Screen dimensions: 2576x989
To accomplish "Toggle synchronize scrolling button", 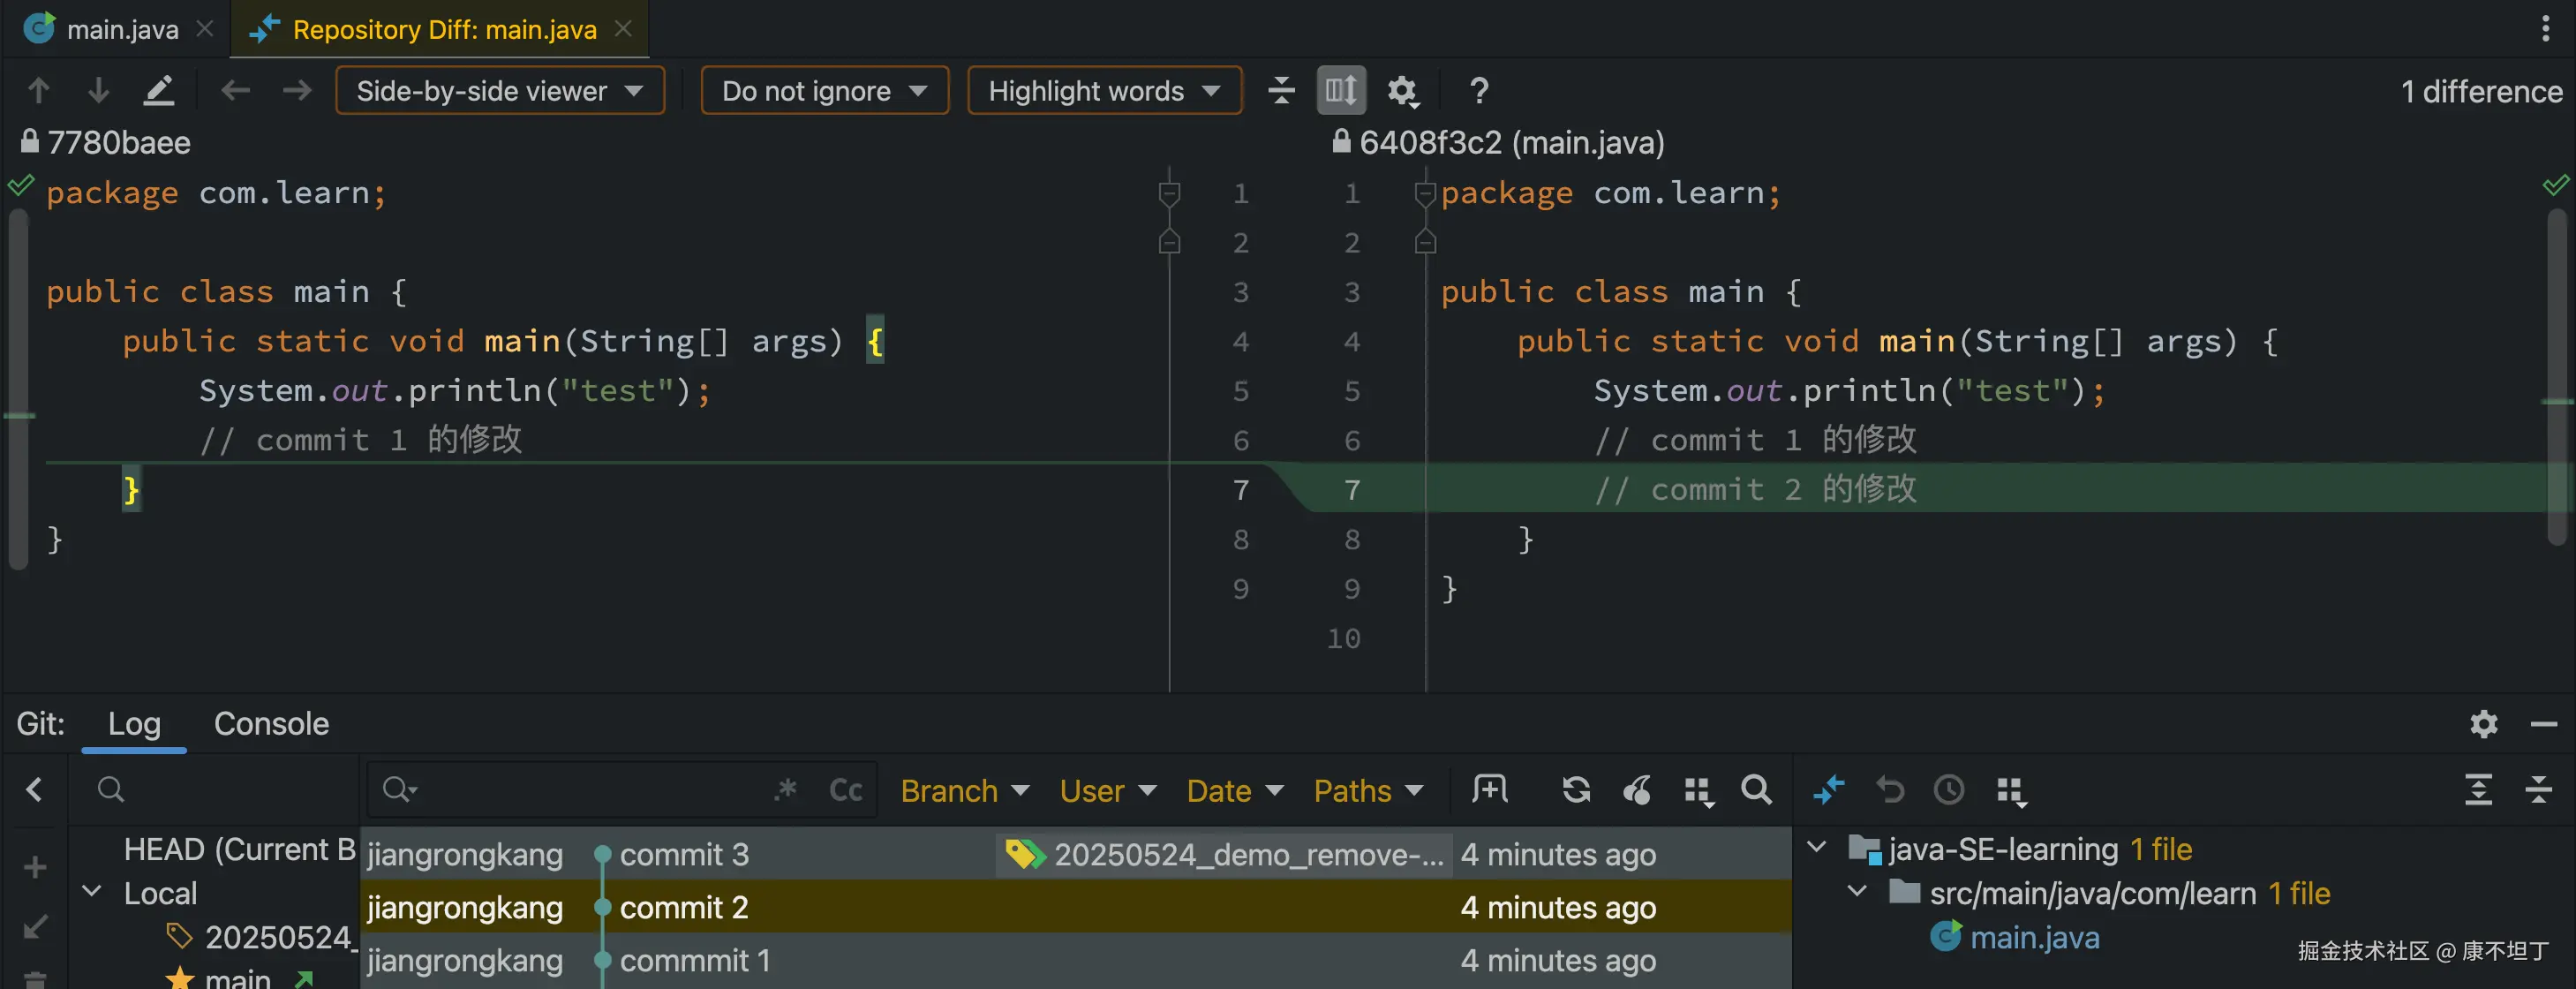I will (1340, 91).
